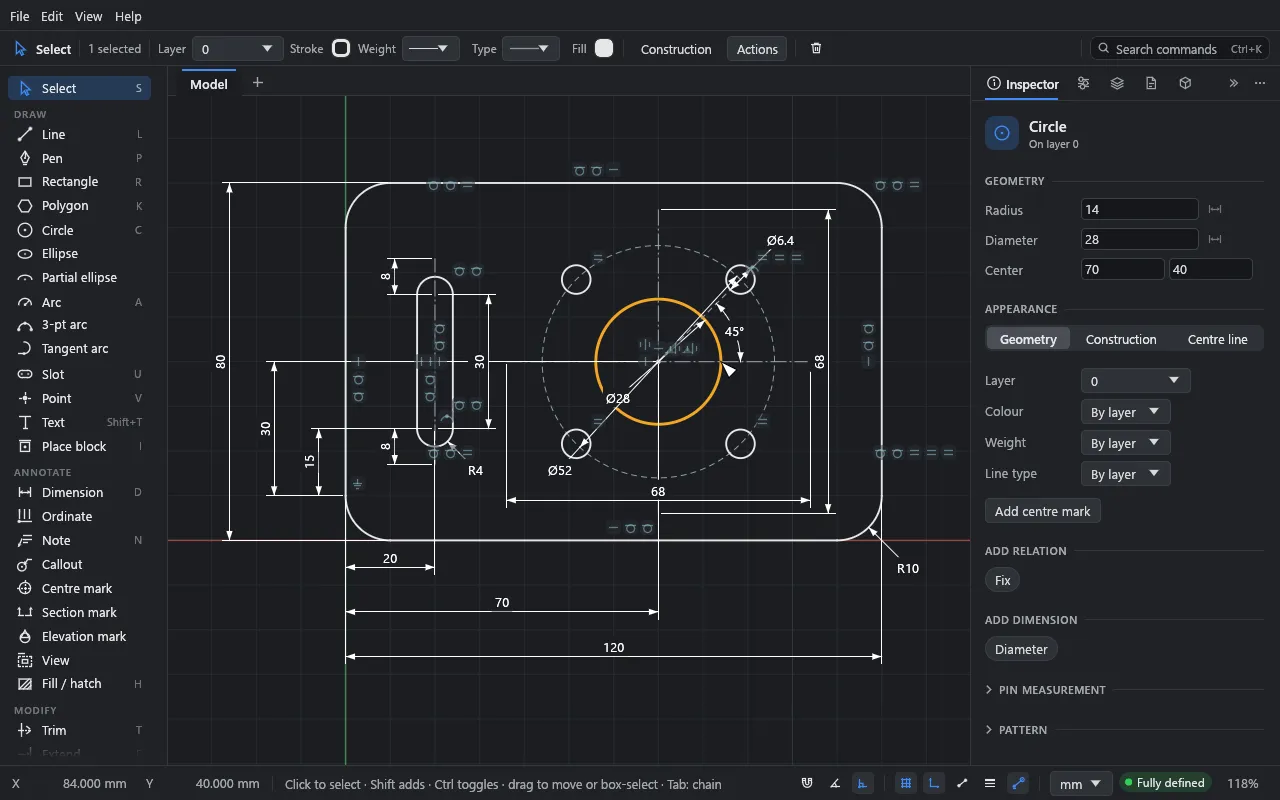This screenshot has width=1280, height=800.
Task: Toggle the magnet snap in status bar
Action: [x=807, y=784]
